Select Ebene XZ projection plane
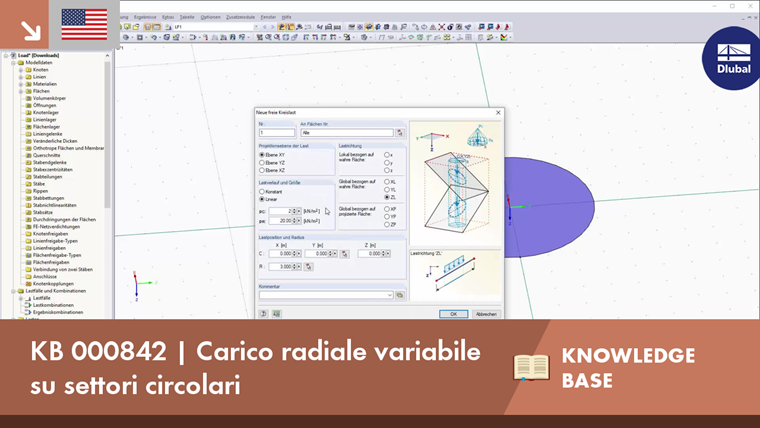The width and height of the screenshot is (760, 428). click(262, 170)
